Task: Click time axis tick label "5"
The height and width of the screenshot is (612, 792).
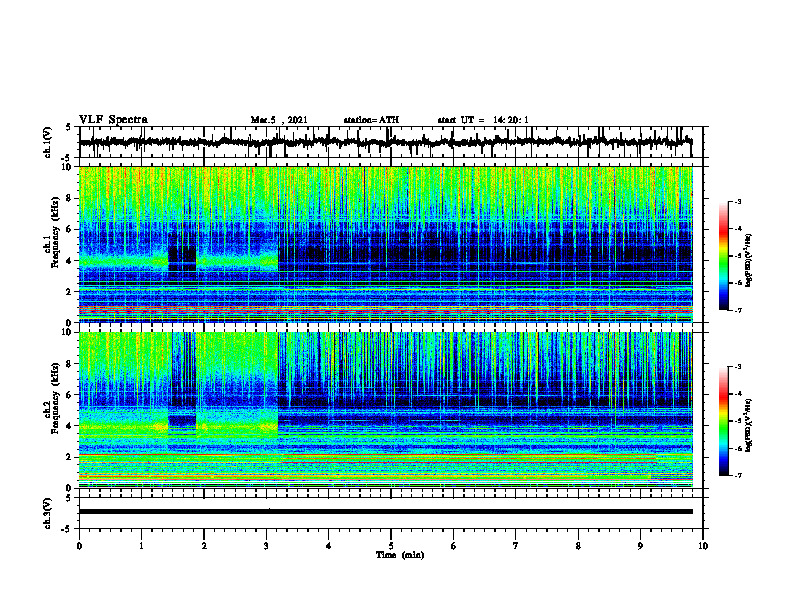Action: [391, 546]
